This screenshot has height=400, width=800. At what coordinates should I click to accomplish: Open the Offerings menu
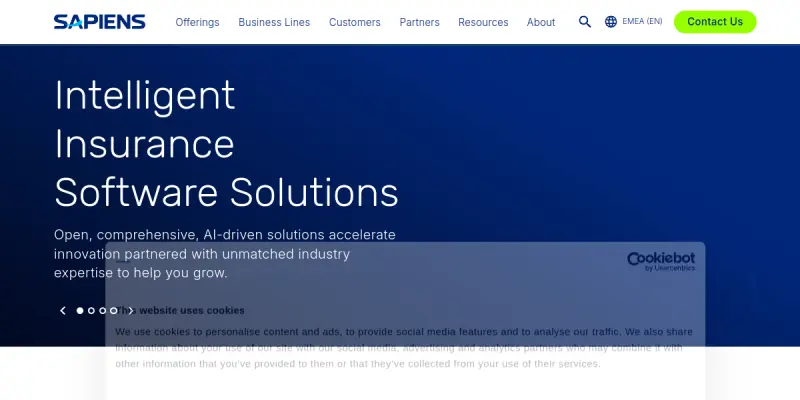click(x=197, y=22)
